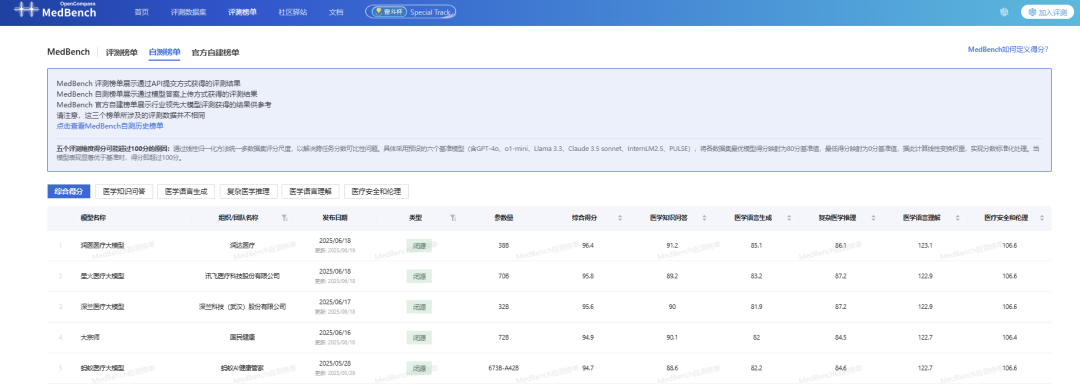
Task: Open 社区驿站 in top navigation
Action: [293, 12]
